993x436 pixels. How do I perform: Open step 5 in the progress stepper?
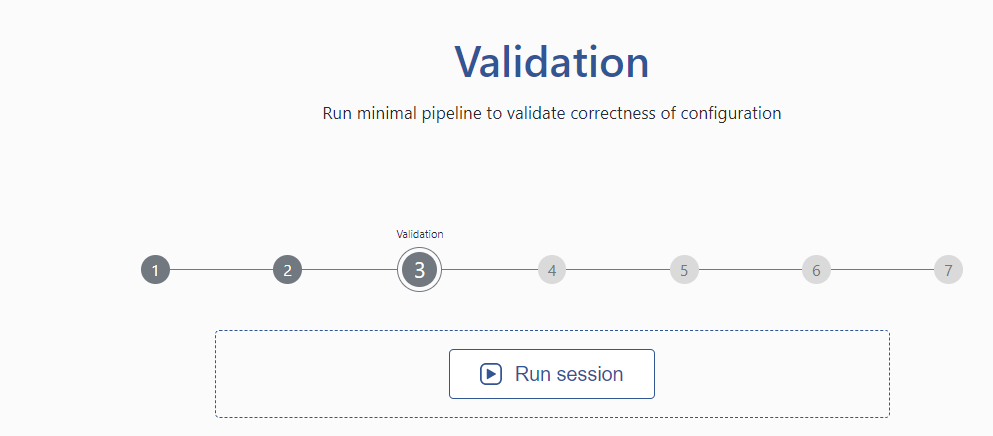click(684, 270)
